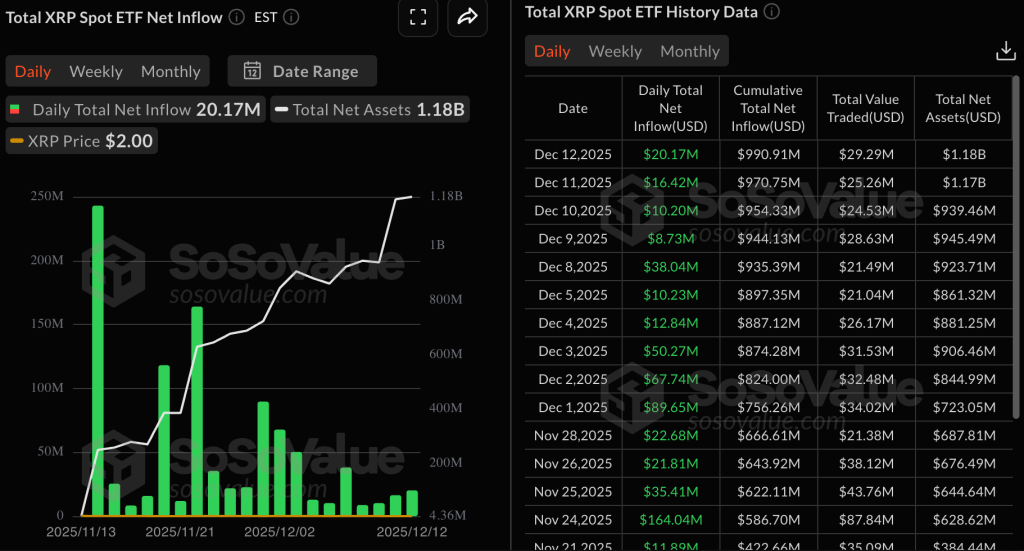The height and width of the screenshot is (551, 1024).
Task: Toggle XRP Price legend series
Action: pyautogui.click(x=81, y=141)
